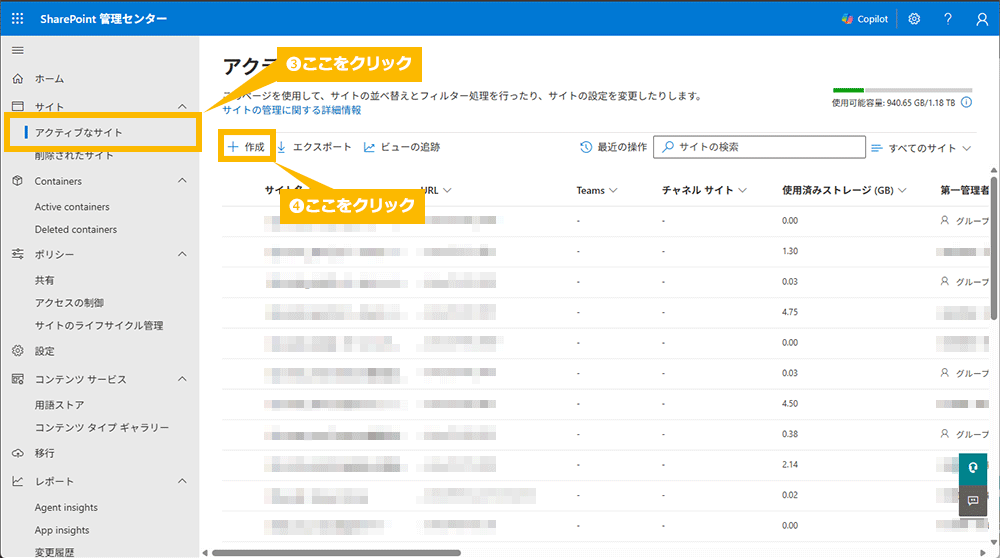Open 移行 in the navigation

pyautogui.click(x=45, y=453)
